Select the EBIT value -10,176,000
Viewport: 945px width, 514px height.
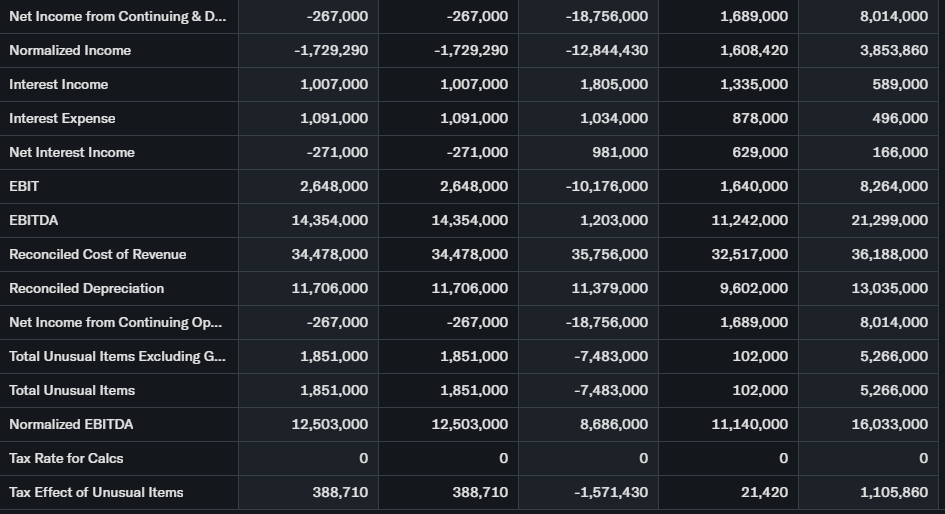[606, 186]
